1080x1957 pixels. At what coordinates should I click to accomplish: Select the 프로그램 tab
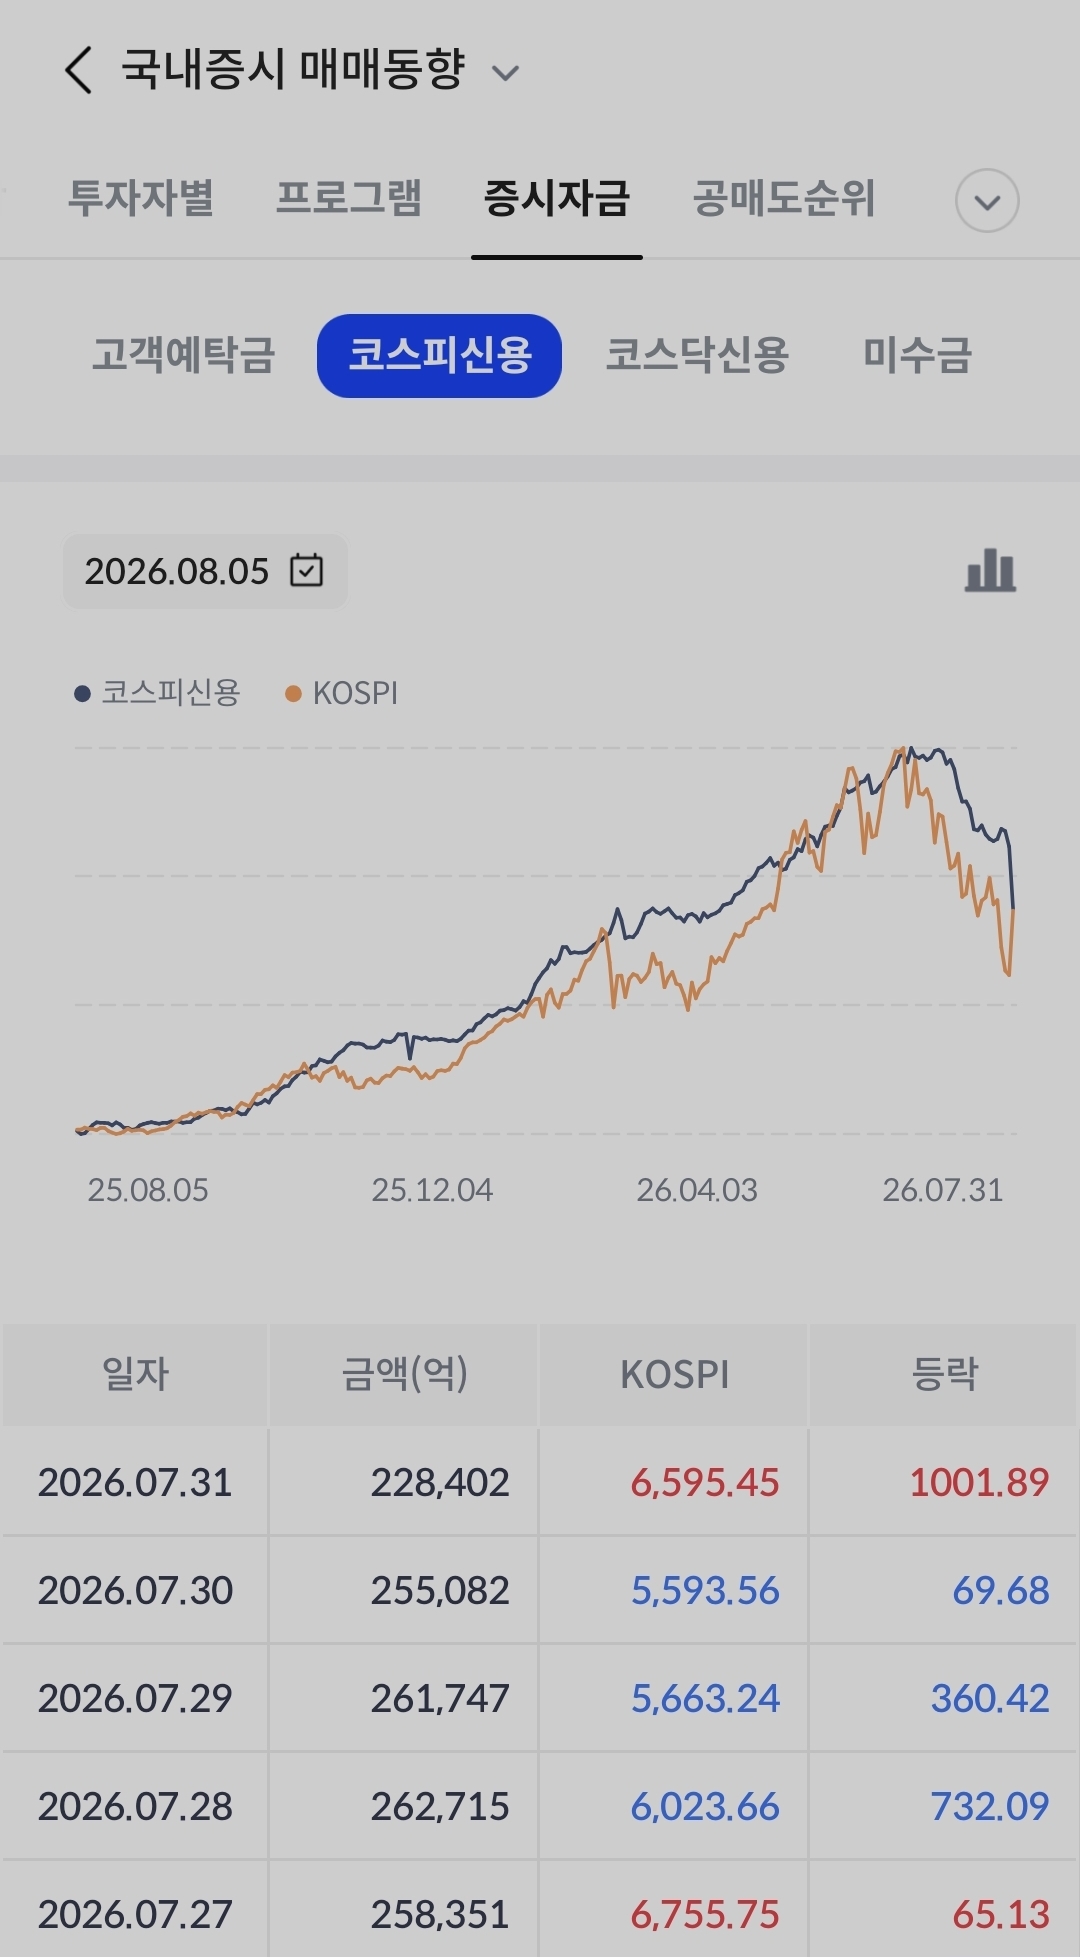click(x=348, y=198)
